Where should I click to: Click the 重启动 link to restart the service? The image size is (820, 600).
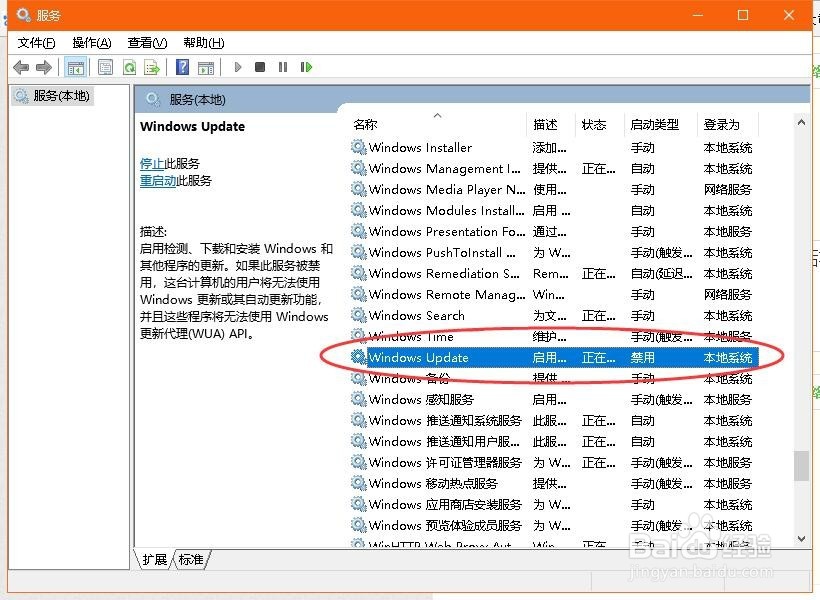[x=158, y=181]
